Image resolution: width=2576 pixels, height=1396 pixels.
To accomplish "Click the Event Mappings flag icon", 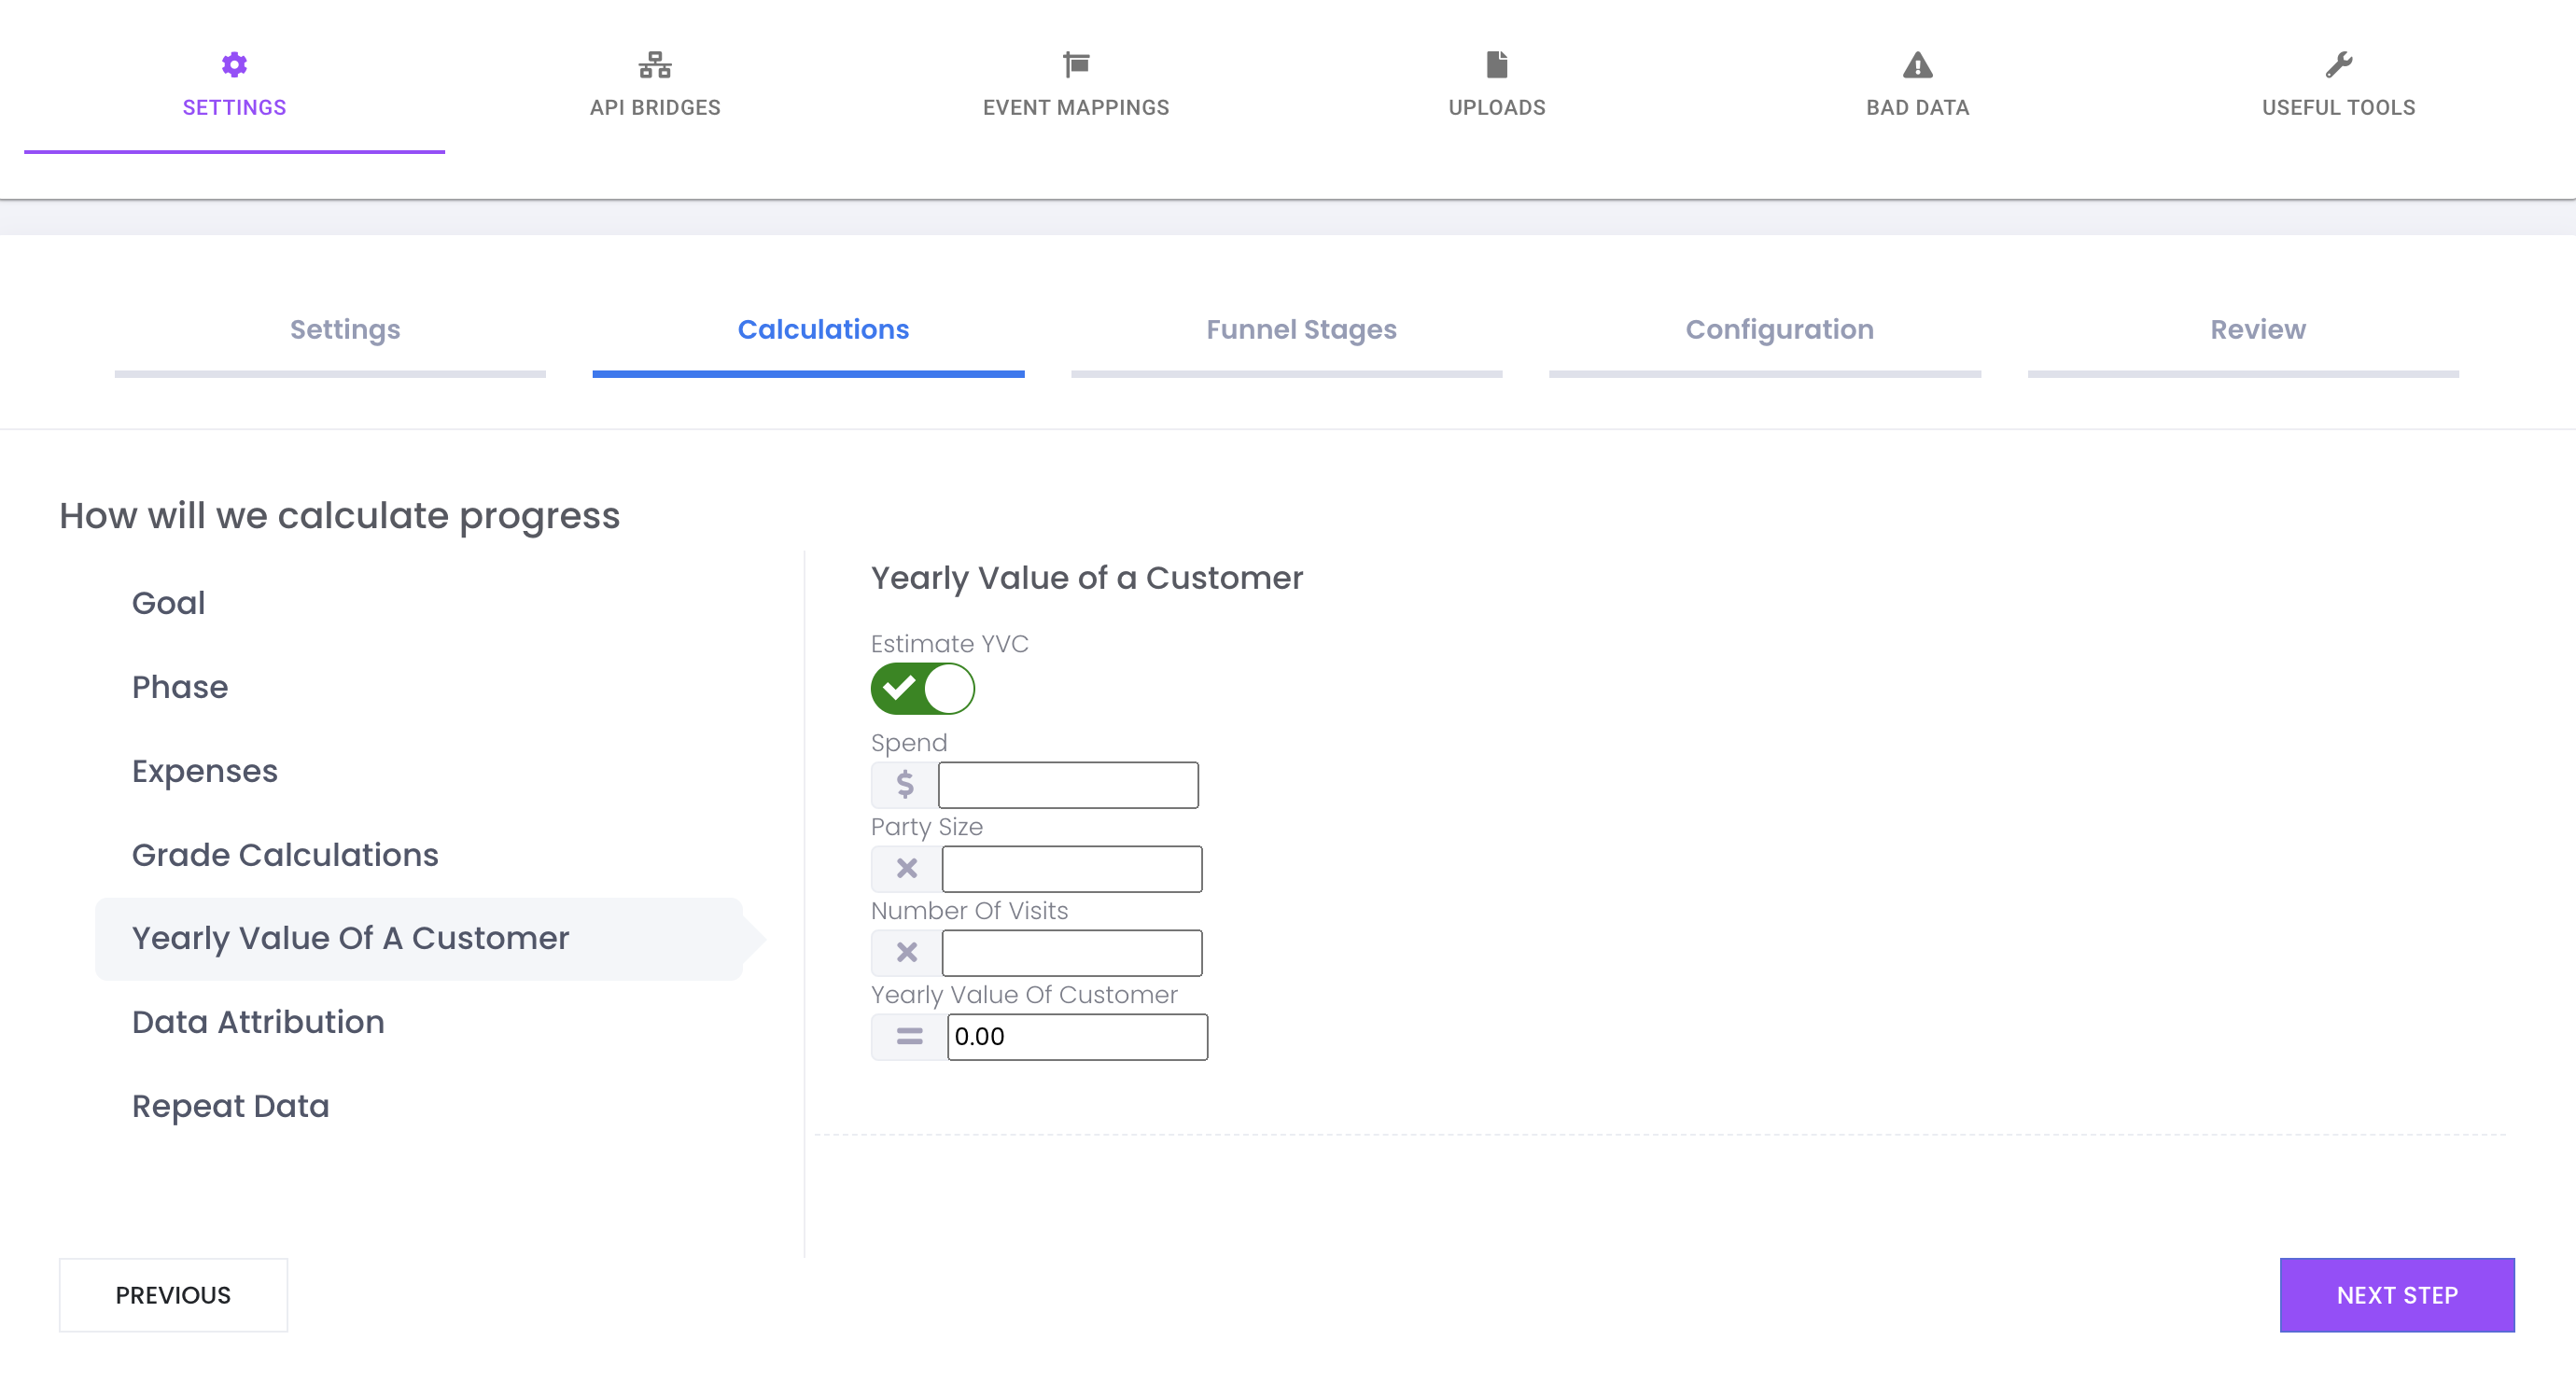I will (x=1076, y=65).
